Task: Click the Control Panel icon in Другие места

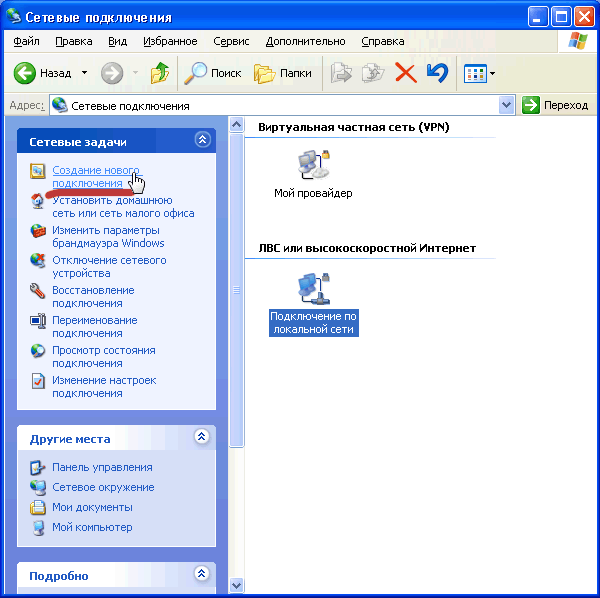Action: pyautogui.click(x=38, y=467)
